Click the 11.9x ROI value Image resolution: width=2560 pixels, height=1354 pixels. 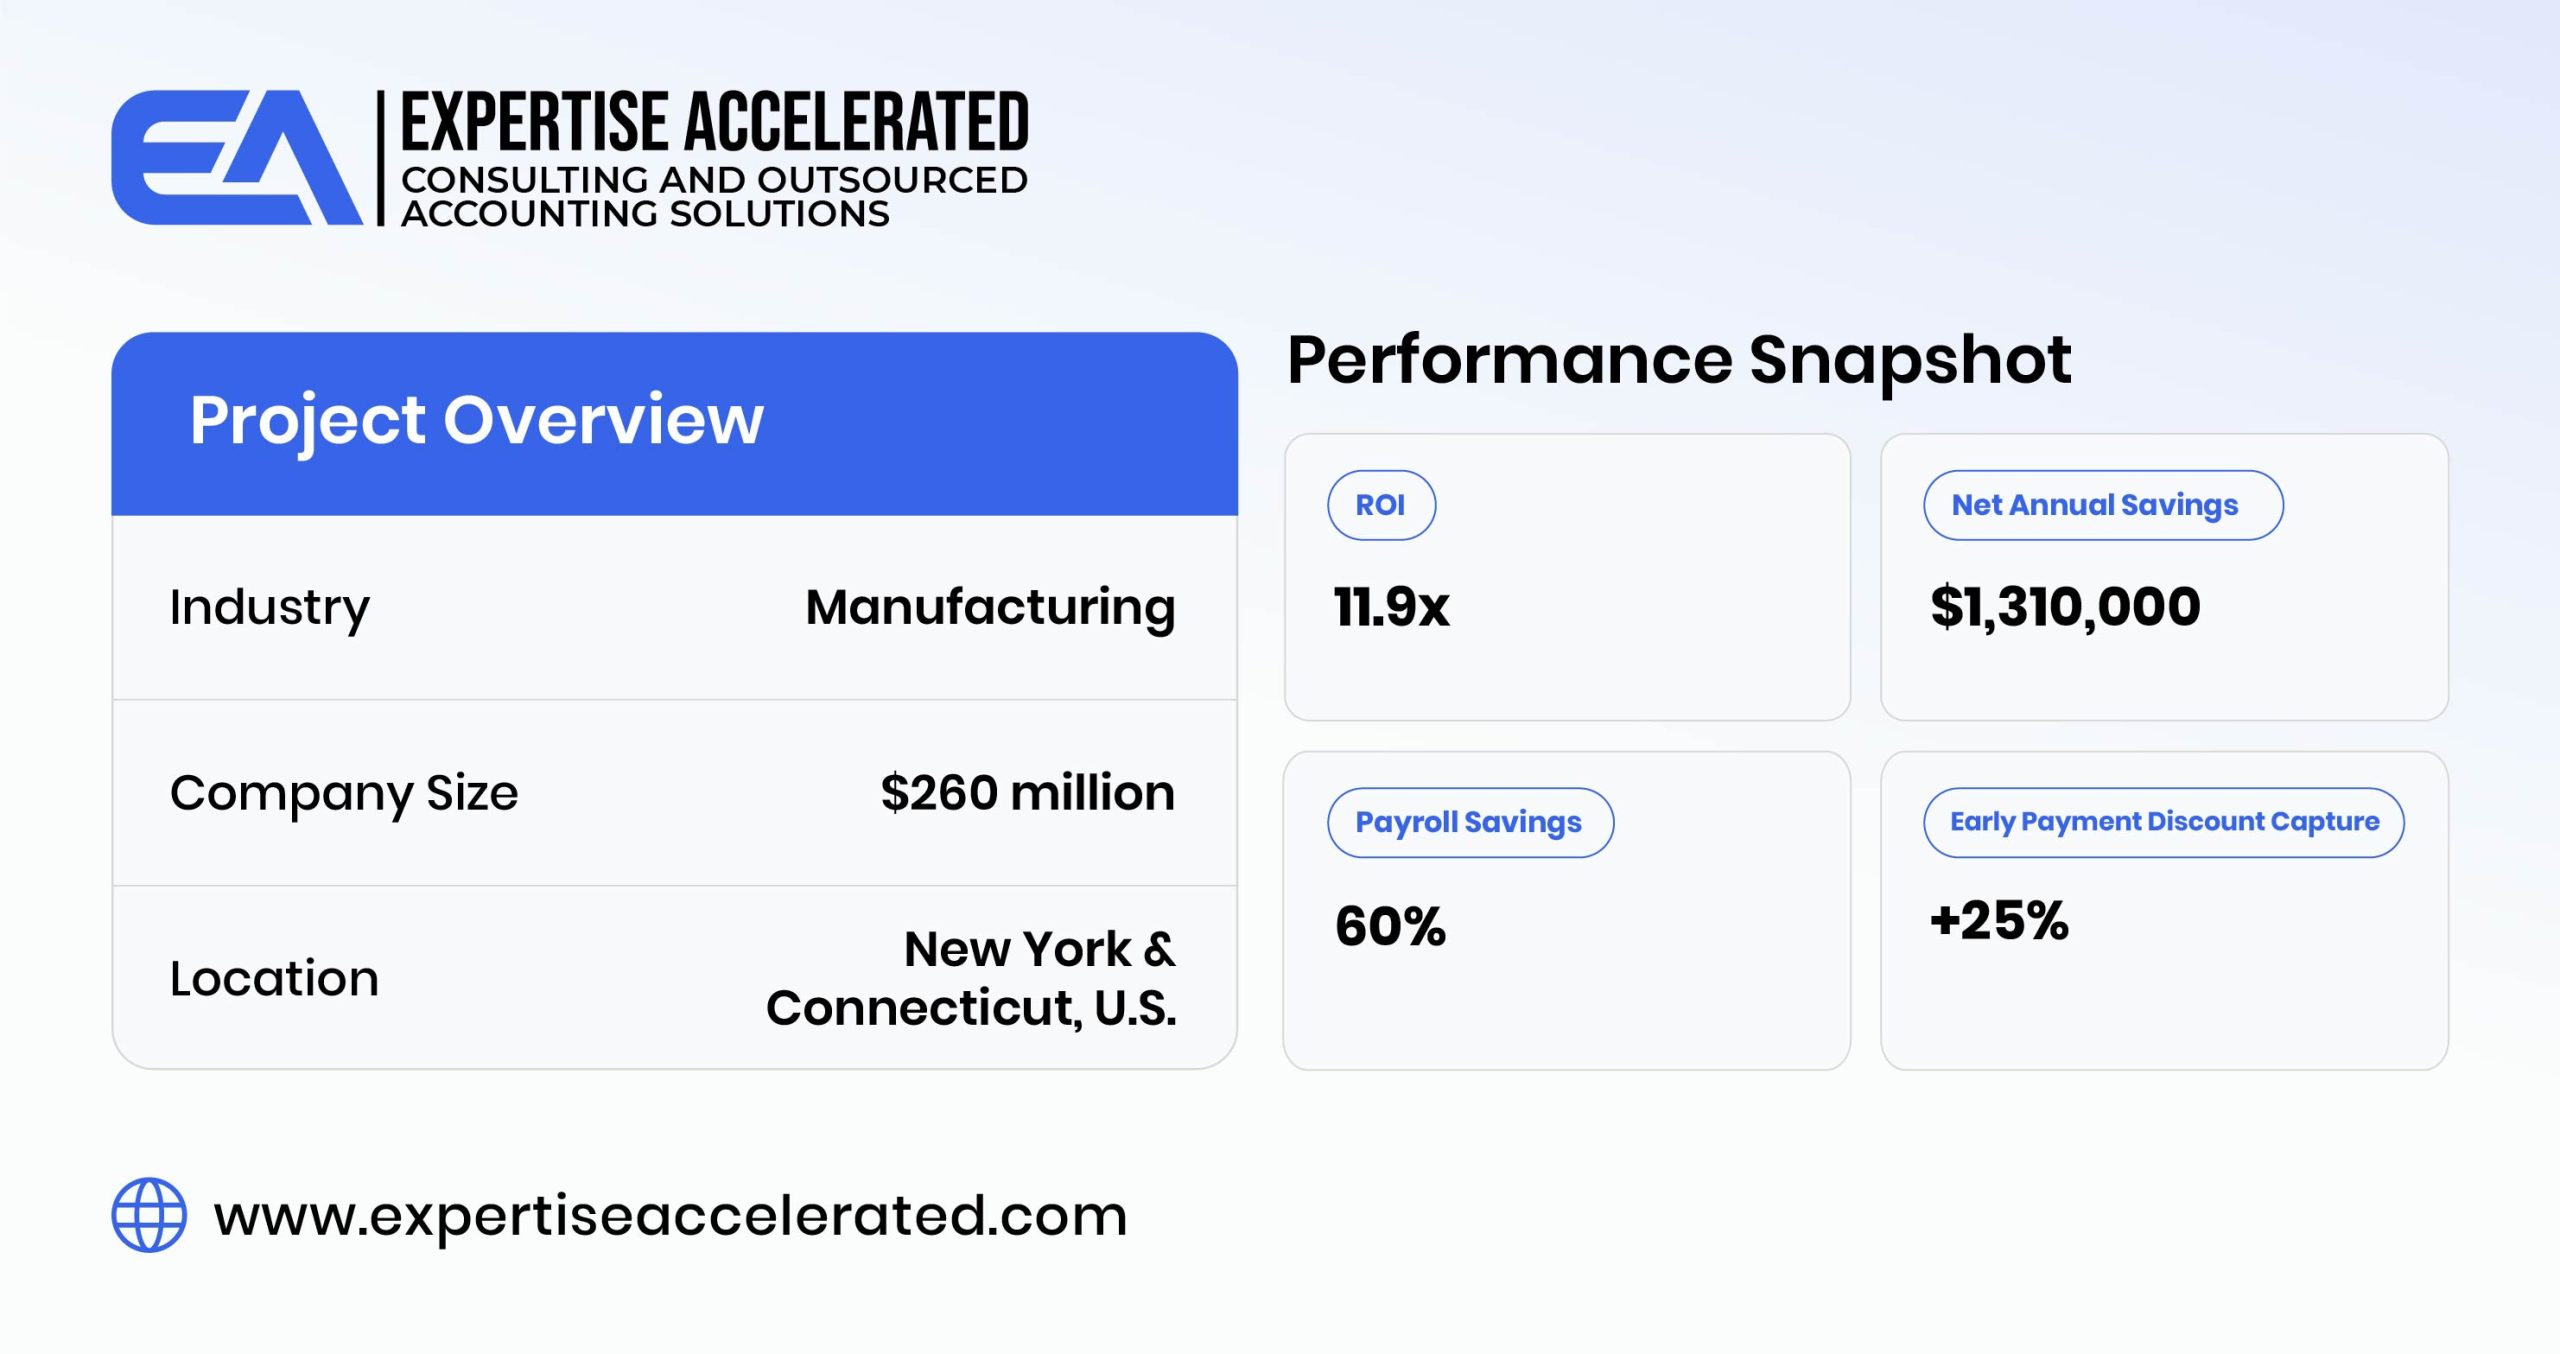pos(1391,607)
